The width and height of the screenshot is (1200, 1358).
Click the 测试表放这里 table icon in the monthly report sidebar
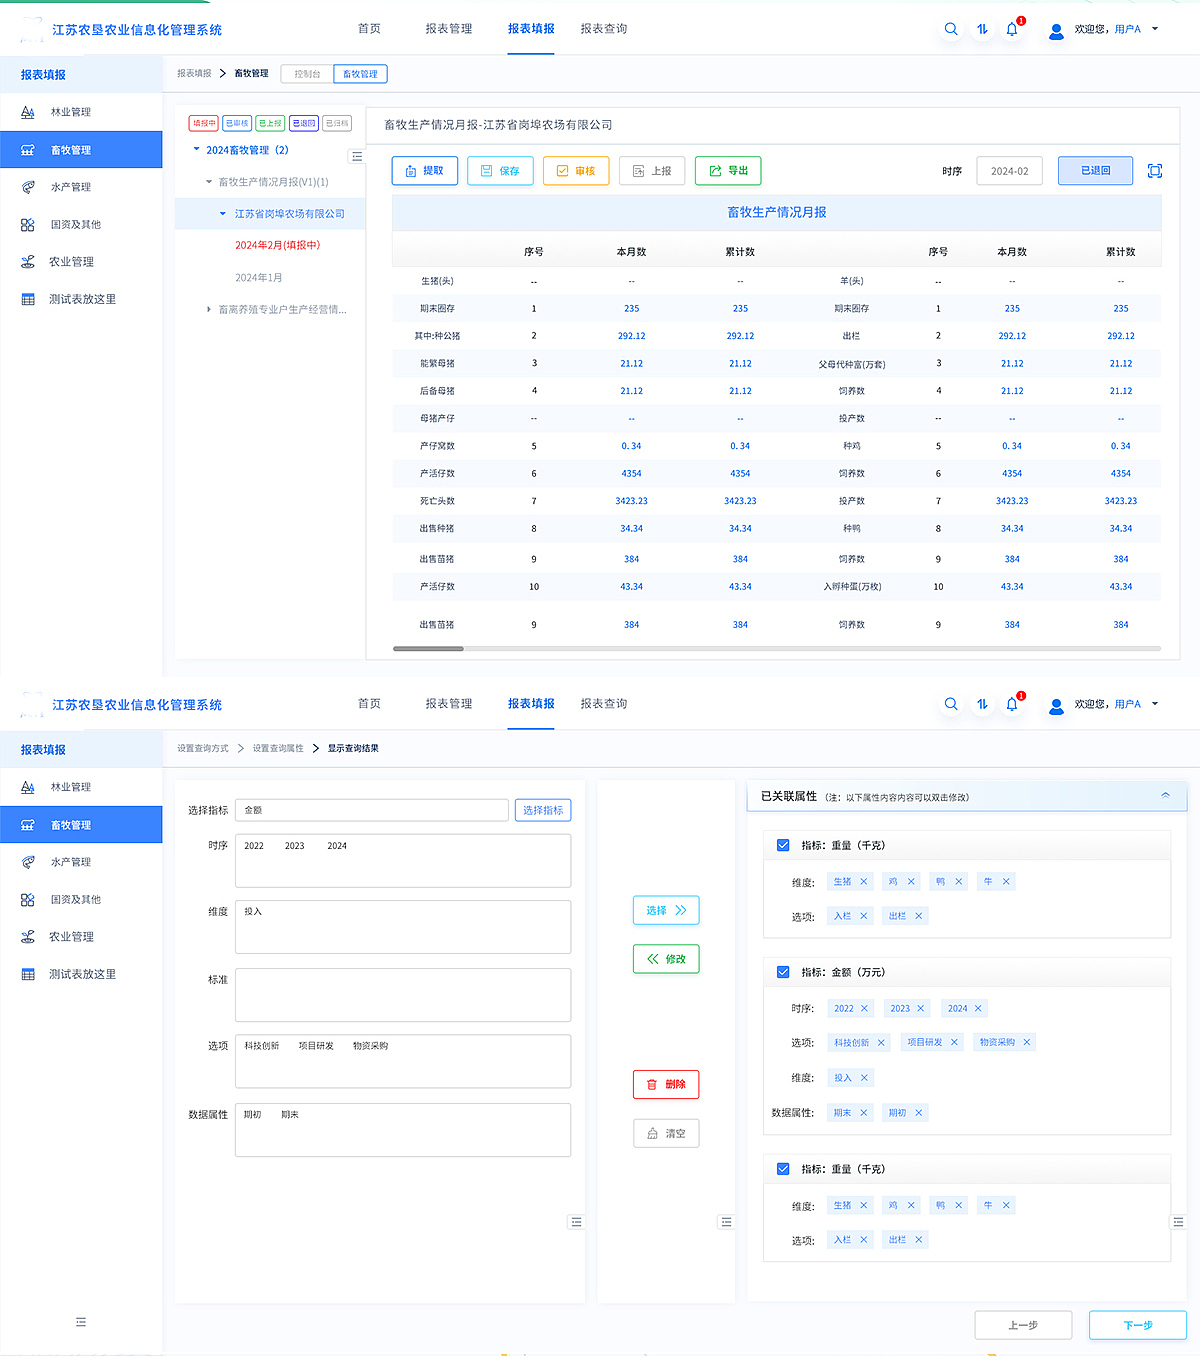click(28, 299)
